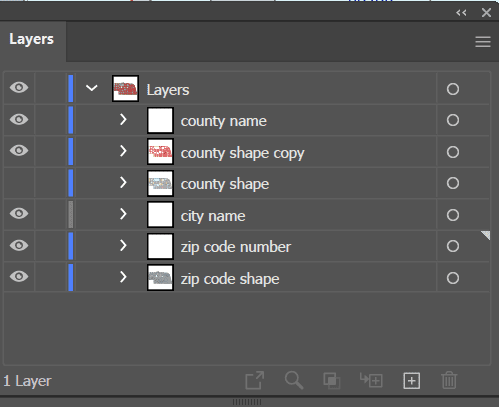Expand the zip code number sublayer
The height and width of the screenshot is (407, 499).
(x=123, y=246)
